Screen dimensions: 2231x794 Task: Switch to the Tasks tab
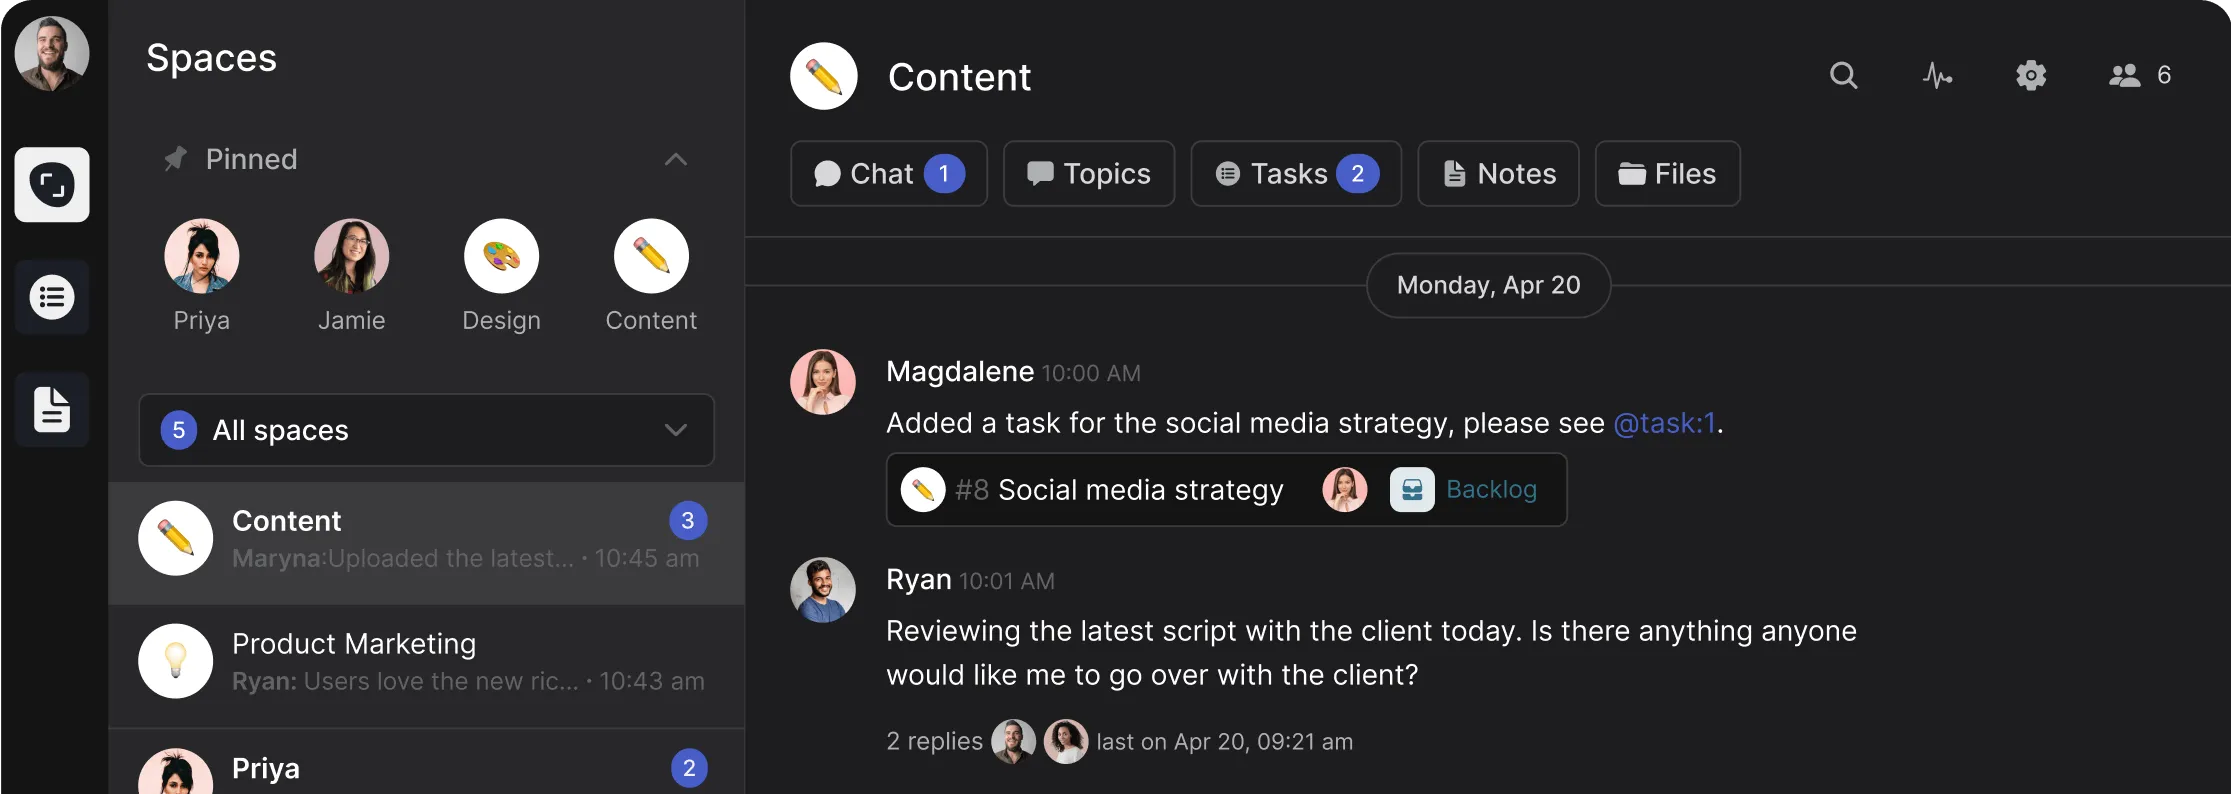point(1296,174)
